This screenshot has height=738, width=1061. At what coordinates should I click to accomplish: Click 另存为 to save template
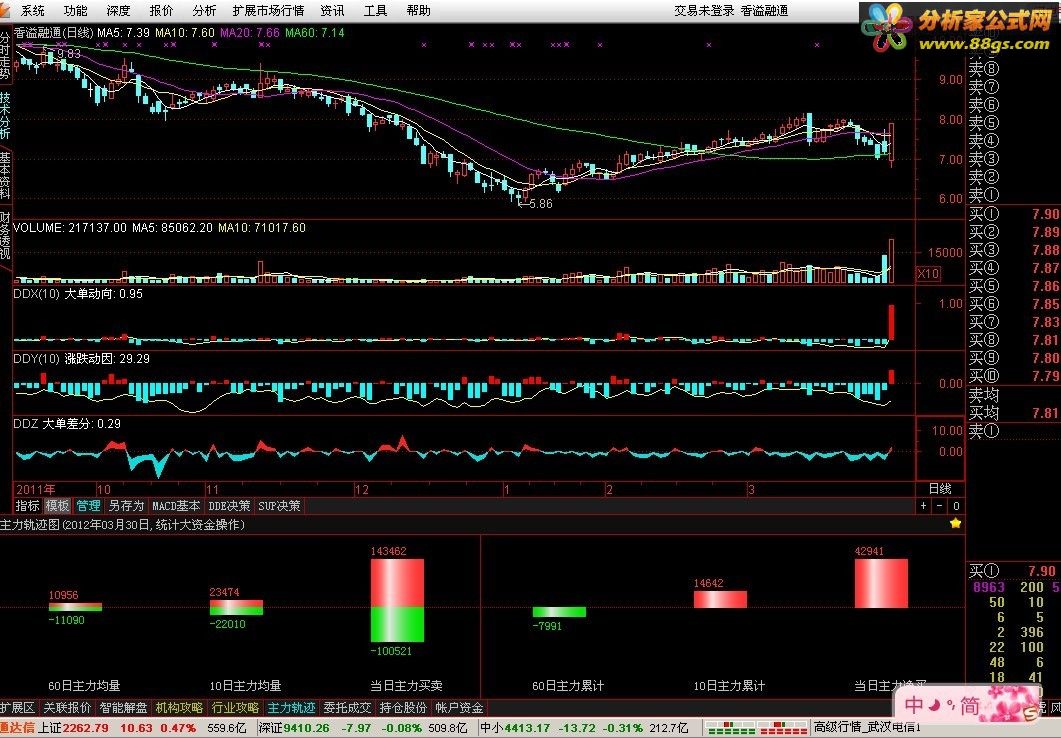(x=126, y=505)
